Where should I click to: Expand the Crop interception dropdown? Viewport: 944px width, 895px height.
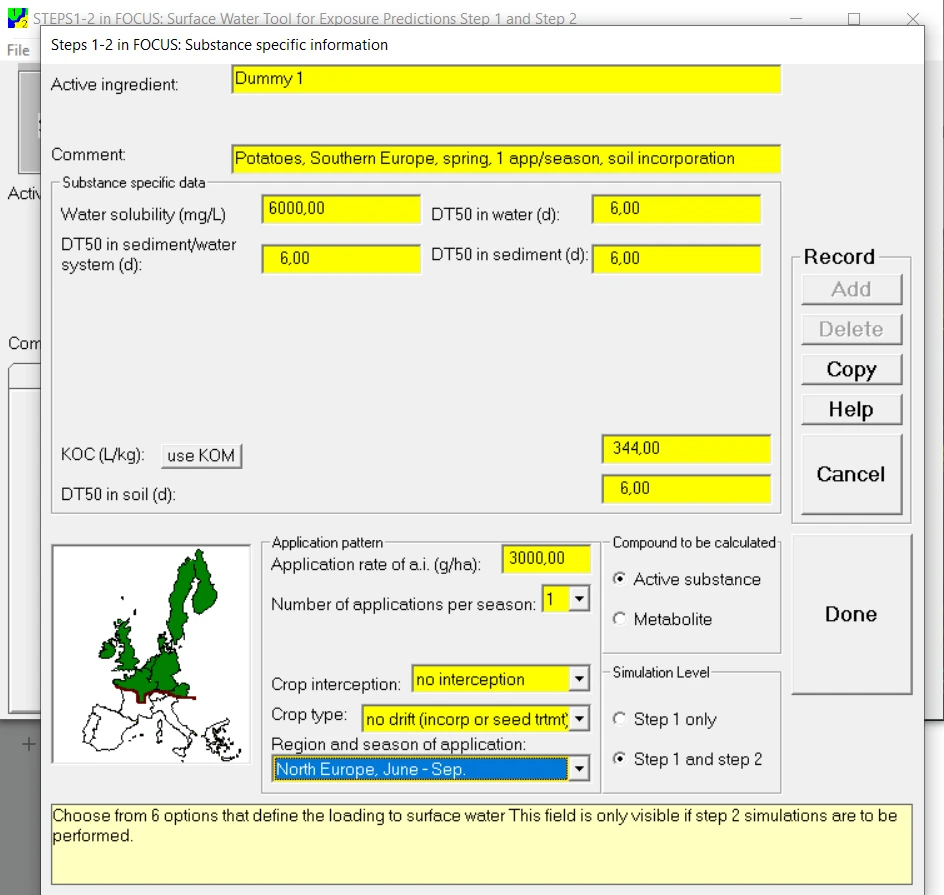(x=579, y=680)
